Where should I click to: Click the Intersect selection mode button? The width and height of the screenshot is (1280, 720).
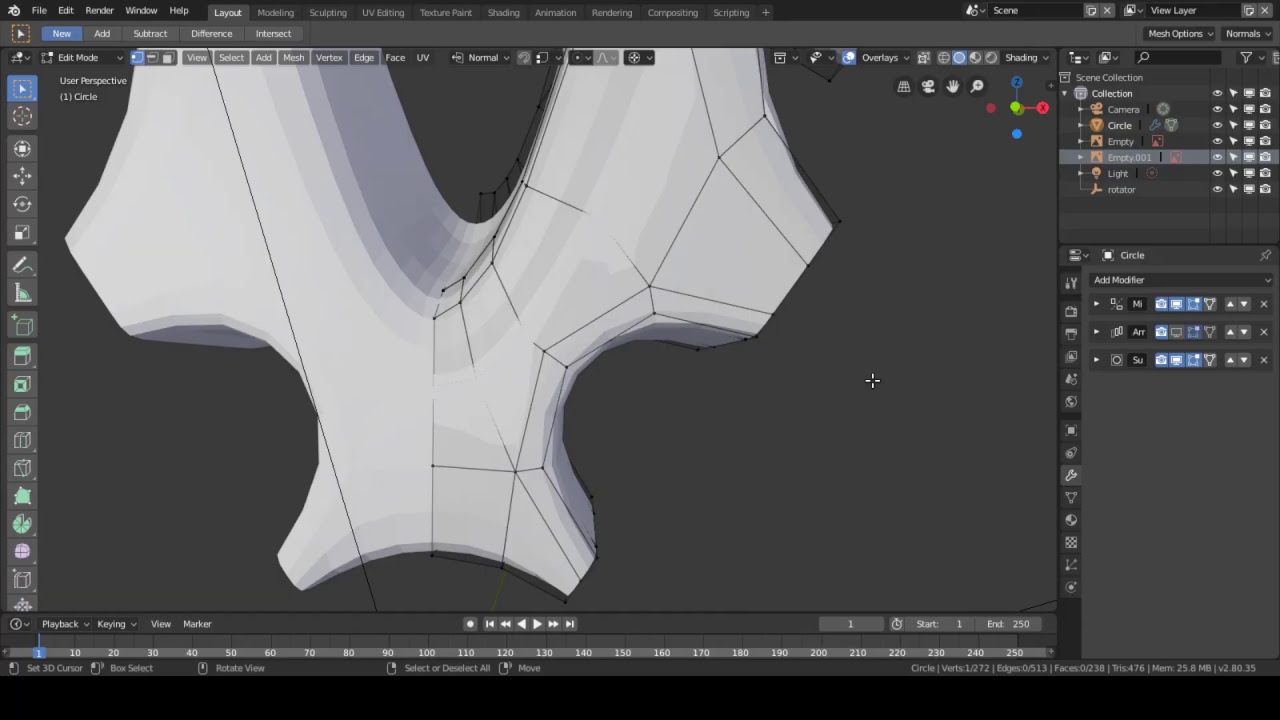(273, 34)
